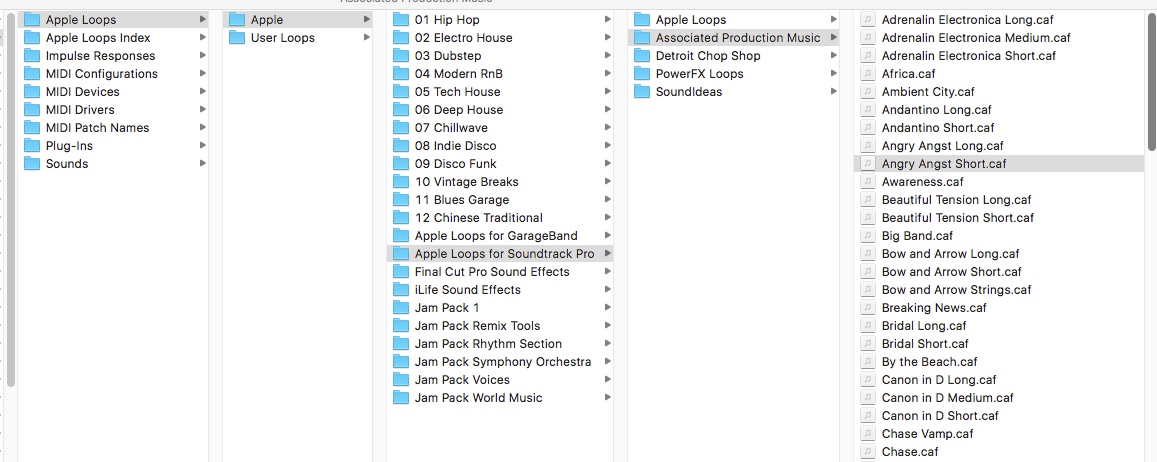Screen dimensions: 1157x462
Task: Click the SoundIdeas folder icon
Action: pos(642,92)
